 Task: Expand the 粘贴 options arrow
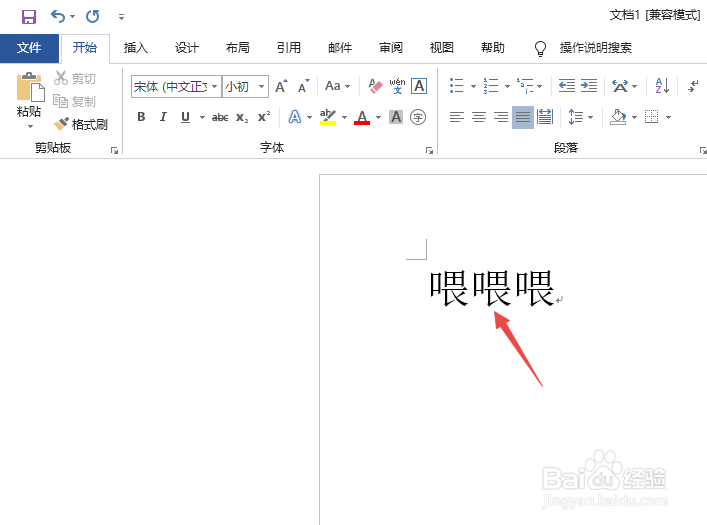tap(30, 127)
